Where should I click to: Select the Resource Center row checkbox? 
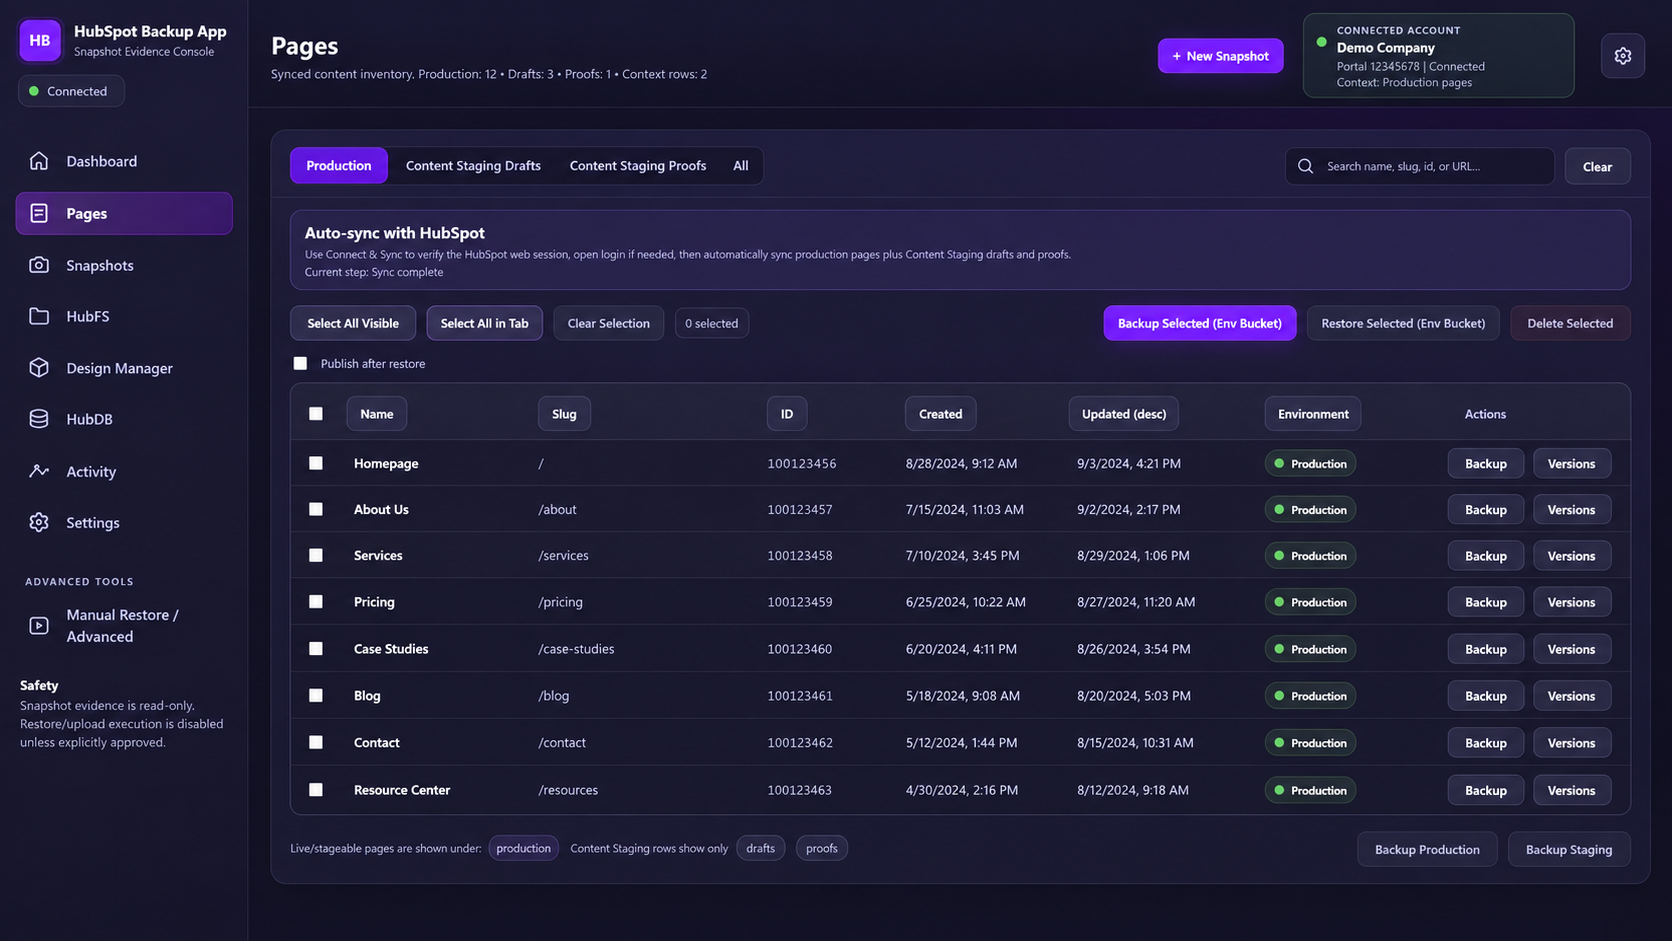(x=316, y=790)
